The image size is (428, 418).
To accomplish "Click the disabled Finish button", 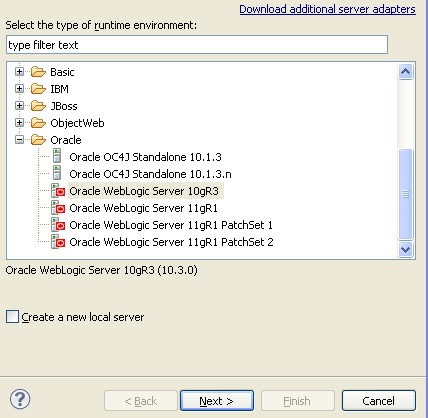I will [x=298, y=401].
